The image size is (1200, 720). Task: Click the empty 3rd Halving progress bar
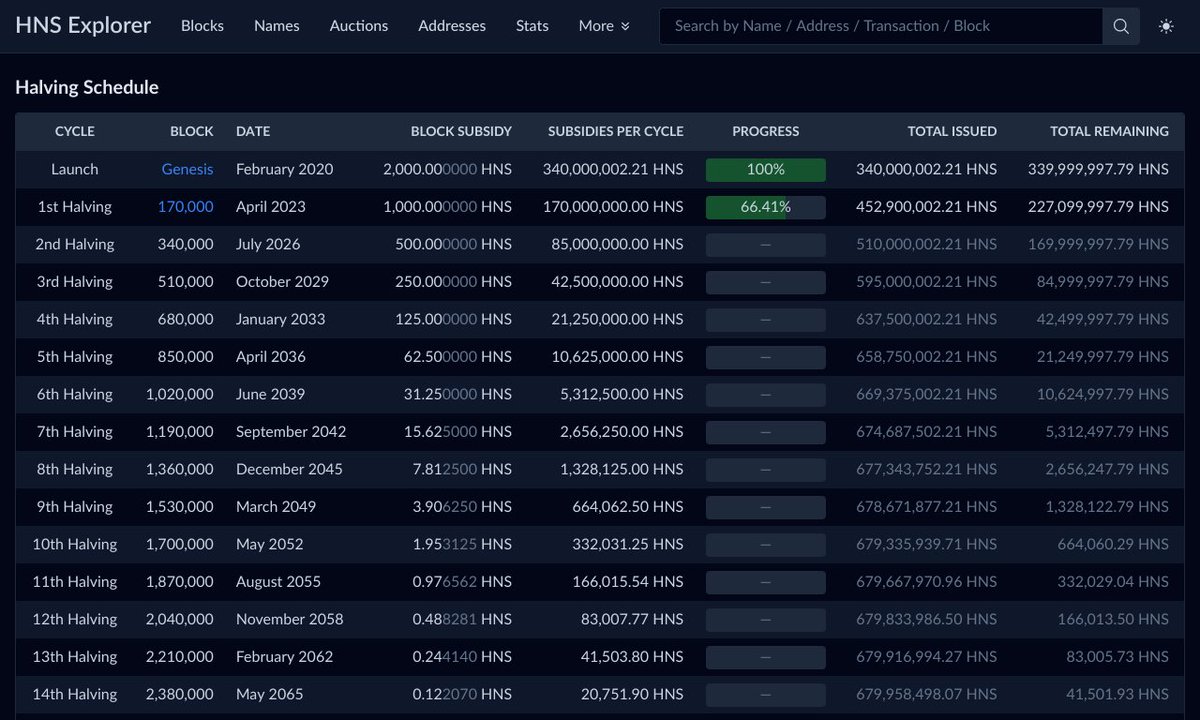pos(766,282)
